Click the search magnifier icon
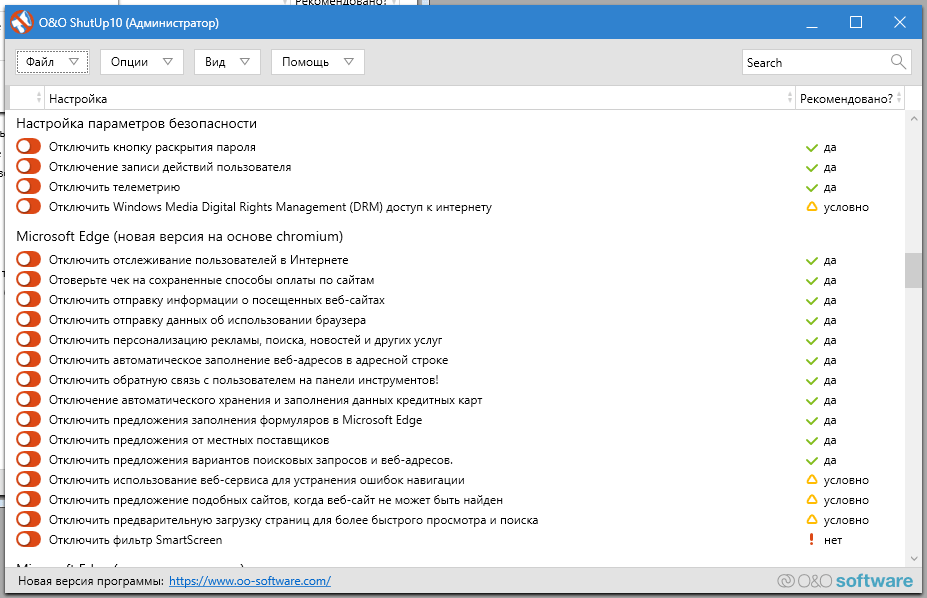The height and width of the screenshot is (598, 927). point(898,61)
